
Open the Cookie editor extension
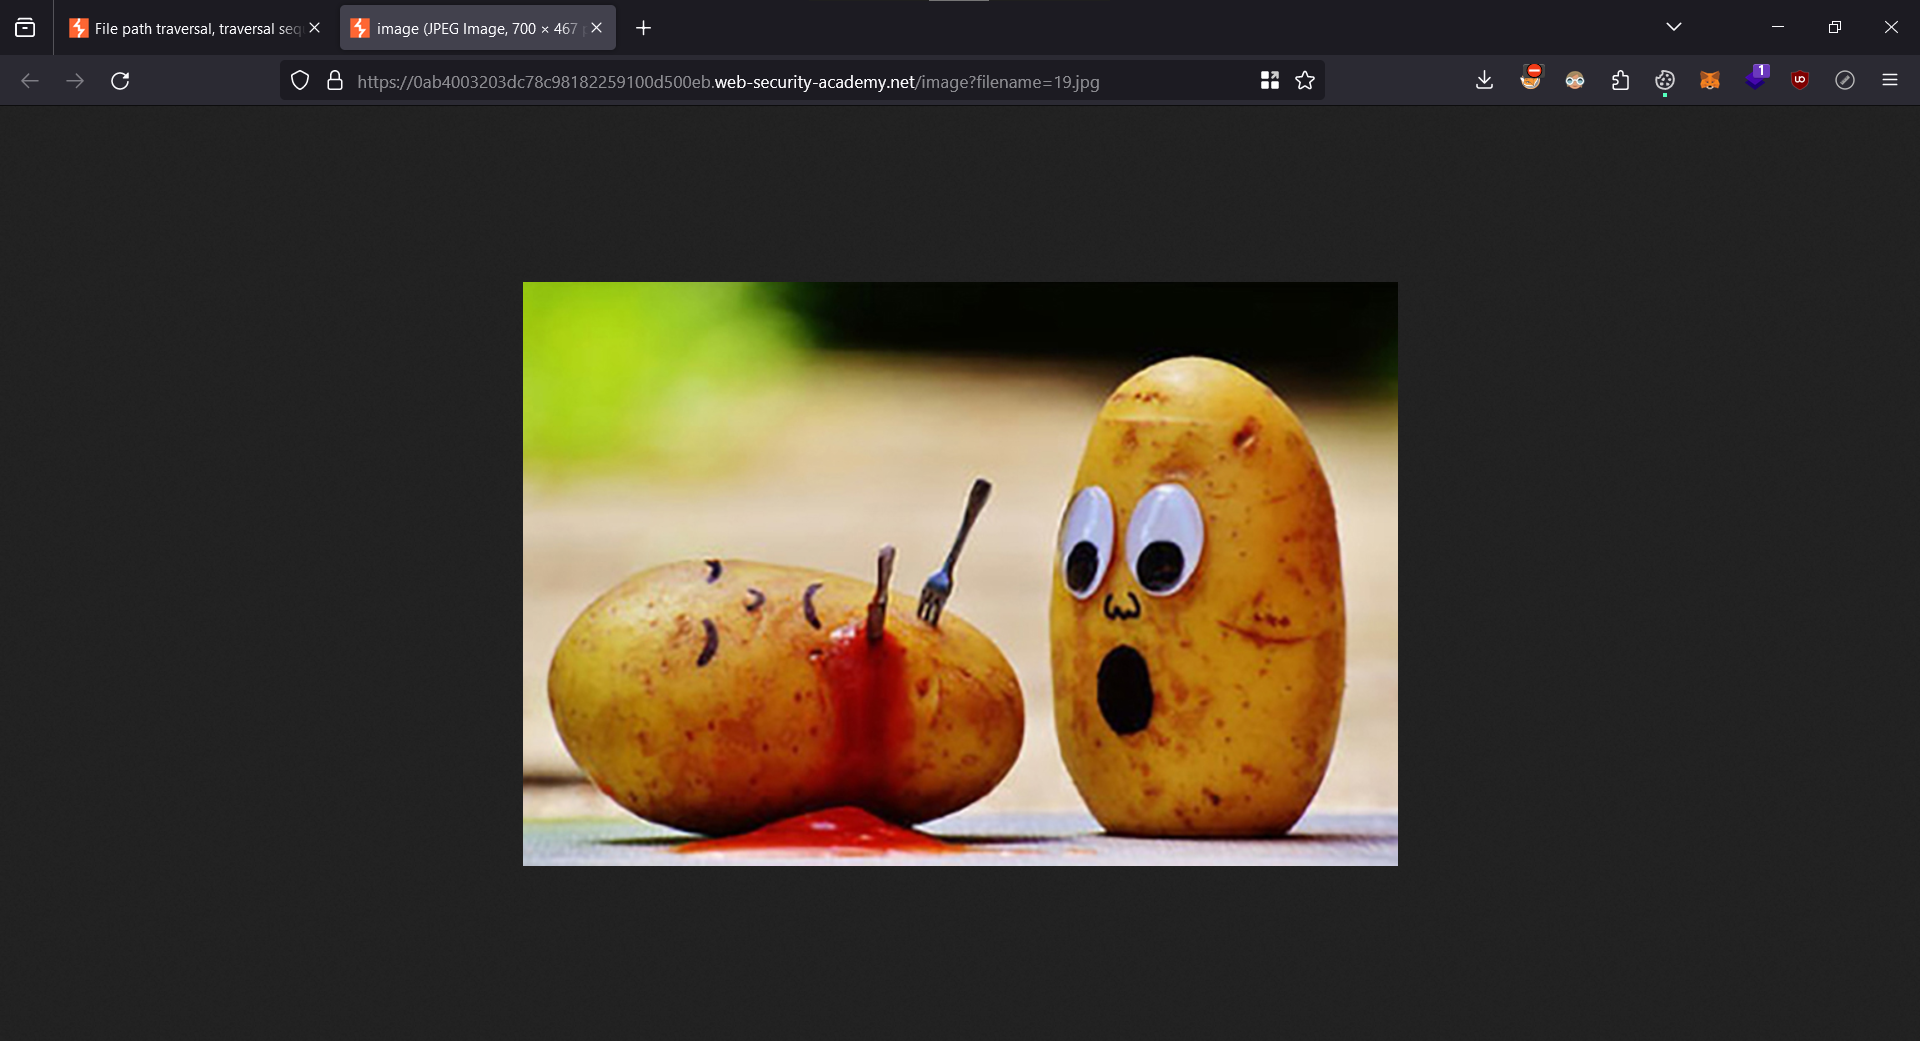tap(1665, 81)
